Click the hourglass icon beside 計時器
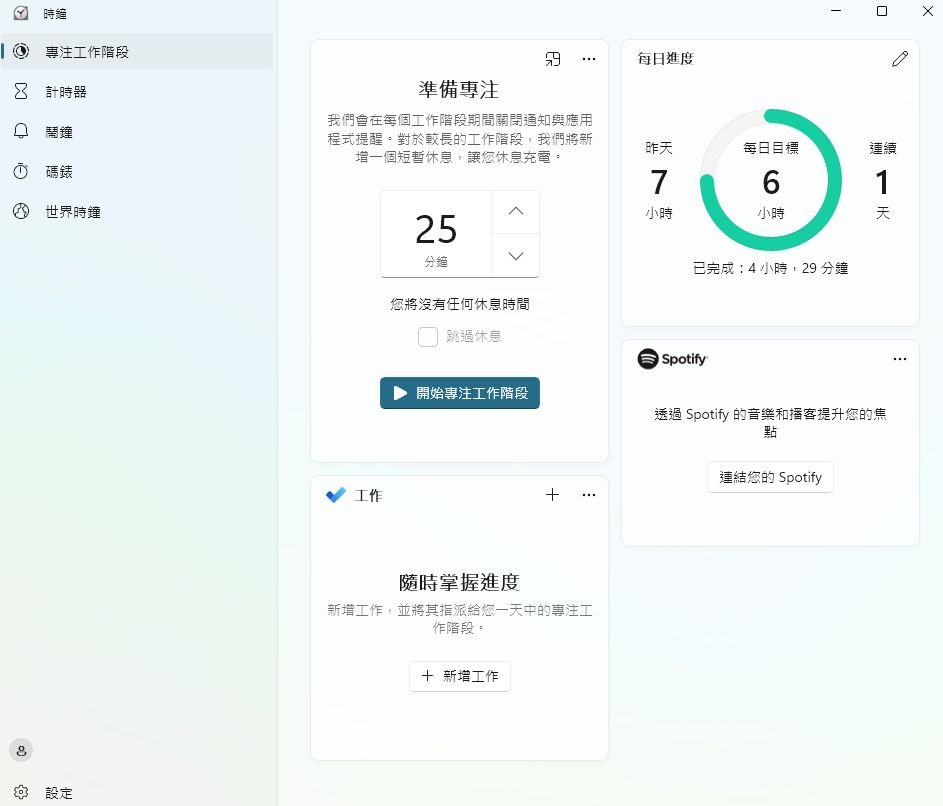943x806 pixels. click(x=21, y=91)
